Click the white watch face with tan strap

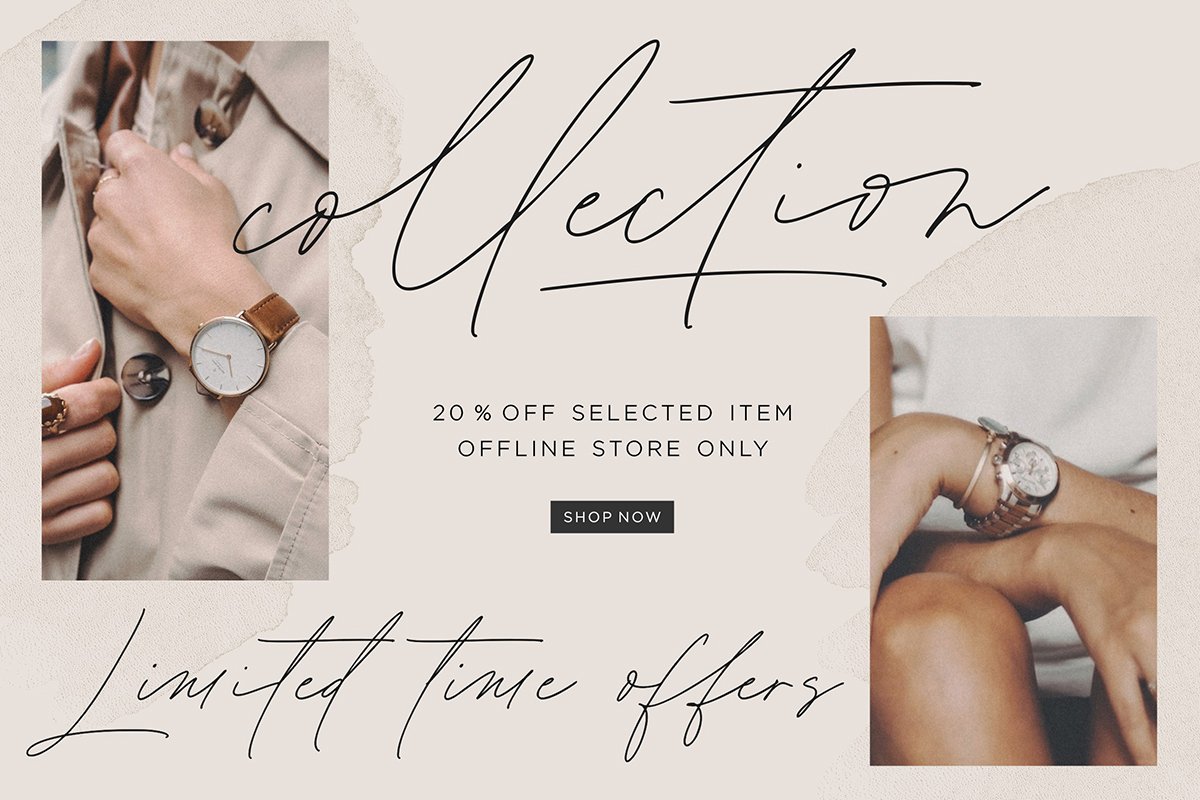(229, 356)
